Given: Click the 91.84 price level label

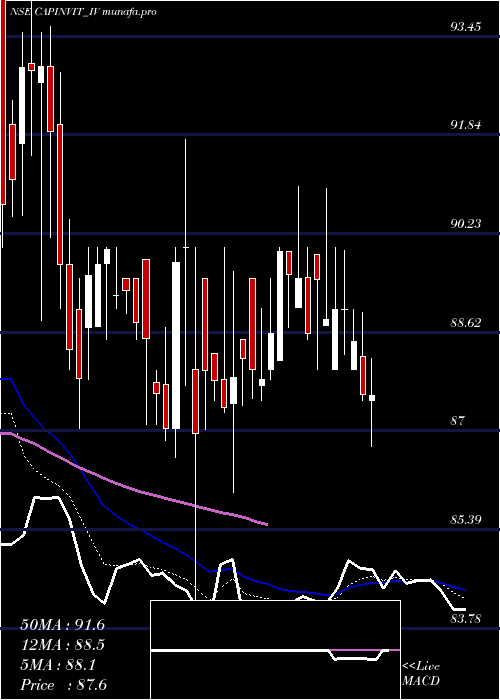Looking at the screenshot, I should pos(466,125).
